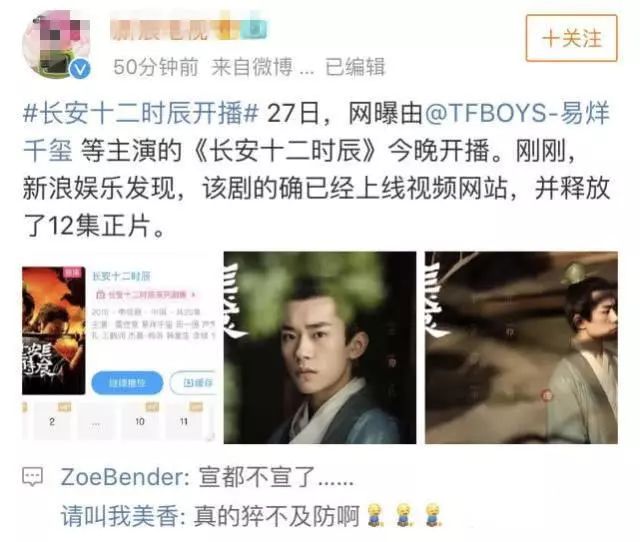This screenshot has width=640, height=542.
Task: Tap the blue play button in listing
Action: point(127,383)
